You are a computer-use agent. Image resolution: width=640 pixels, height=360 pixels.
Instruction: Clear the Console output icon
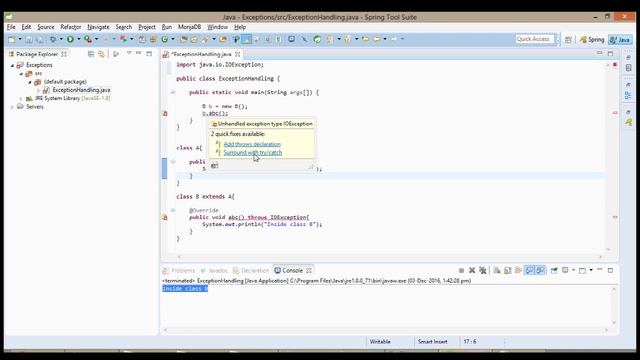(x=497, y=271)
